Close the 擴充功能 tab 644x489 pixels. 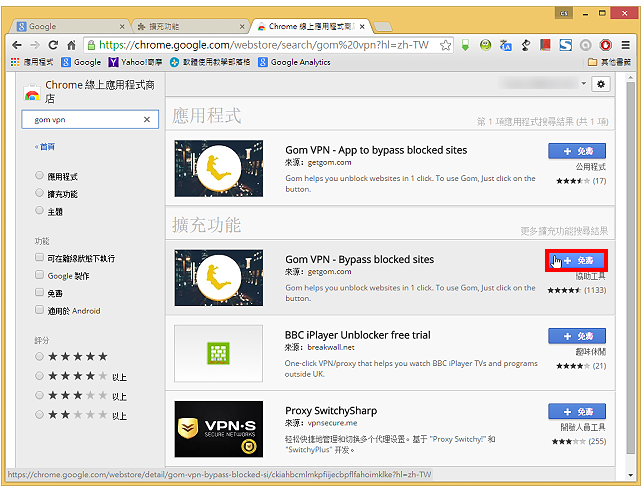(242, 27)
